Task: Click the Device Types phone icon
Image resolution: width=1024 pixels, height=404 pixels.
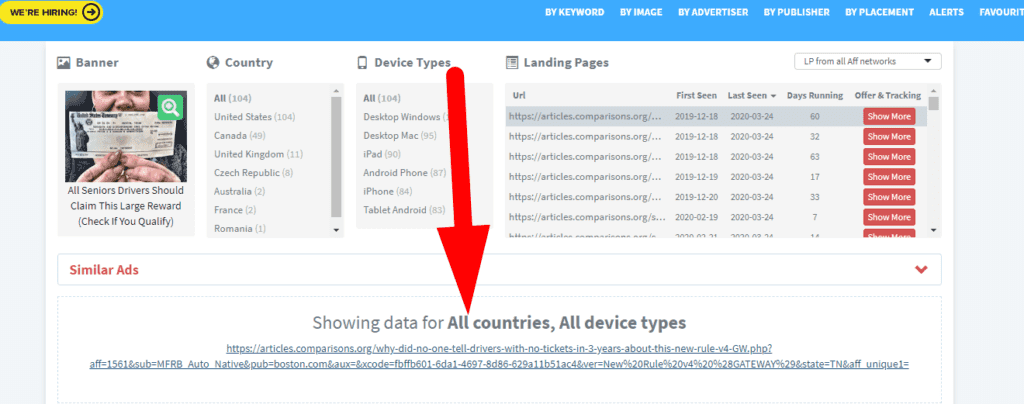Action: [x=362, y=63]
